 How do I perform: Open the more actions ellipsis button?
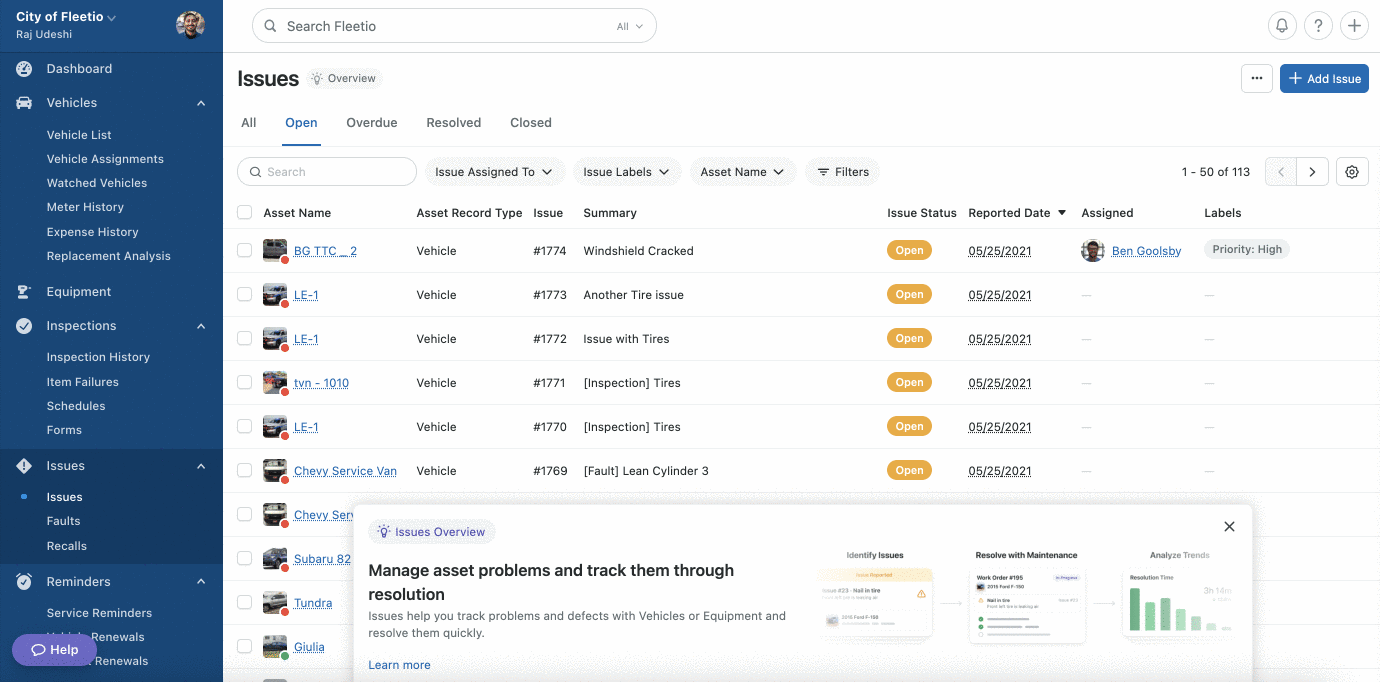pos(1257,79)
